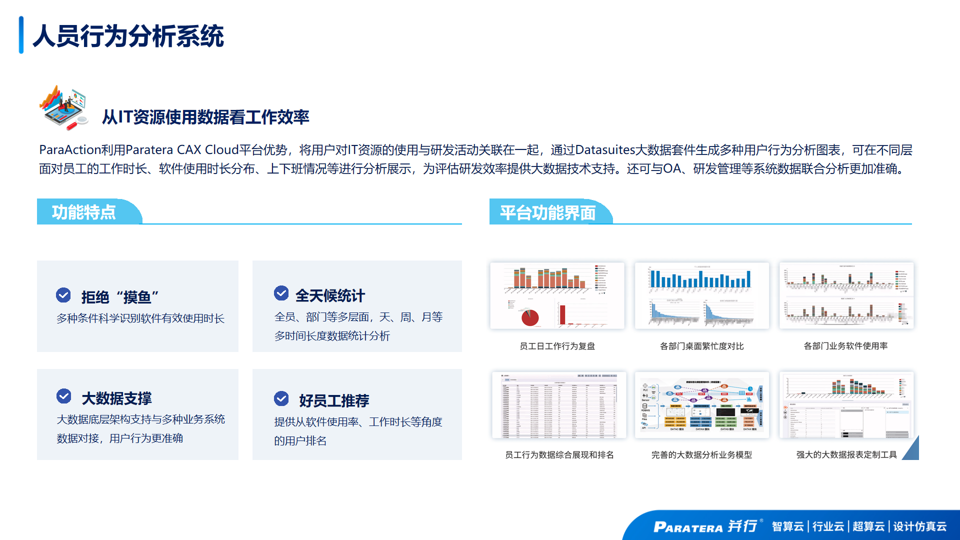Open the 各部门业务软件使用率 chart thumbnail
The image size is (960, 540).
[x=846, y=296]
